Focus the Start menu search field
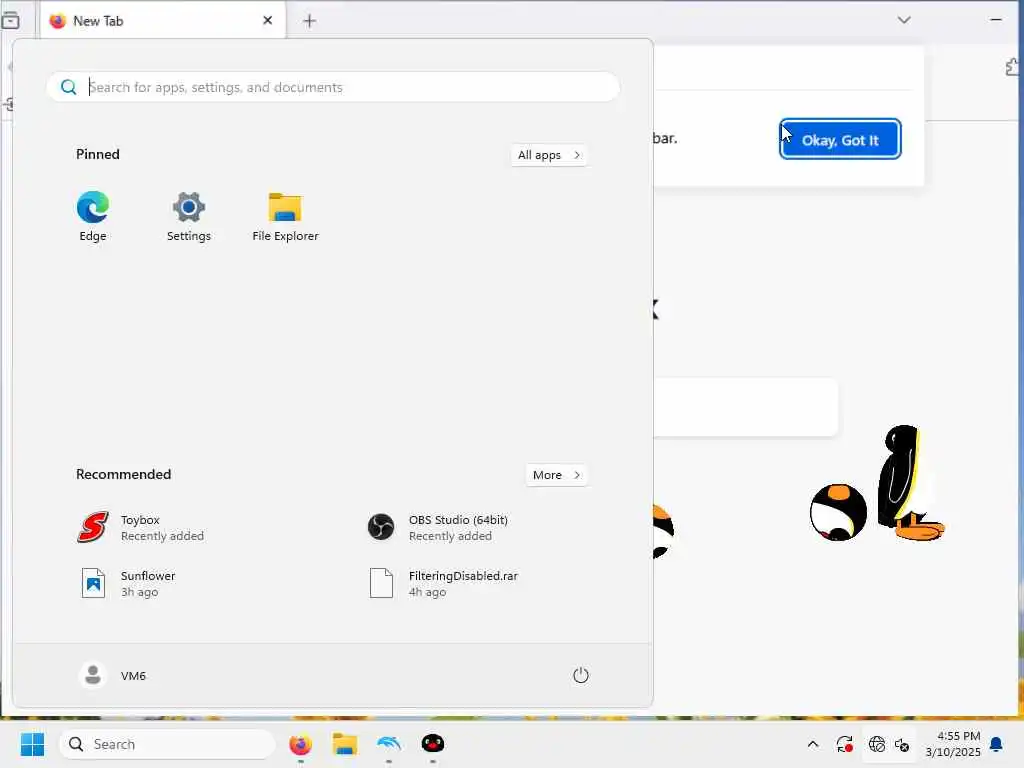 point(333,87)
